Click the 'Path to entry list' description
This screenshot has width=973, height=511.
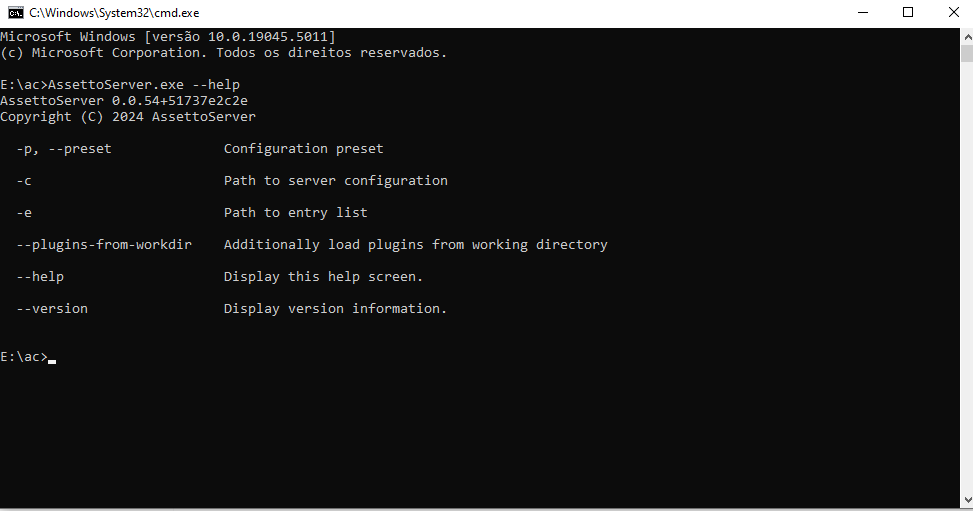coord(295,212)
